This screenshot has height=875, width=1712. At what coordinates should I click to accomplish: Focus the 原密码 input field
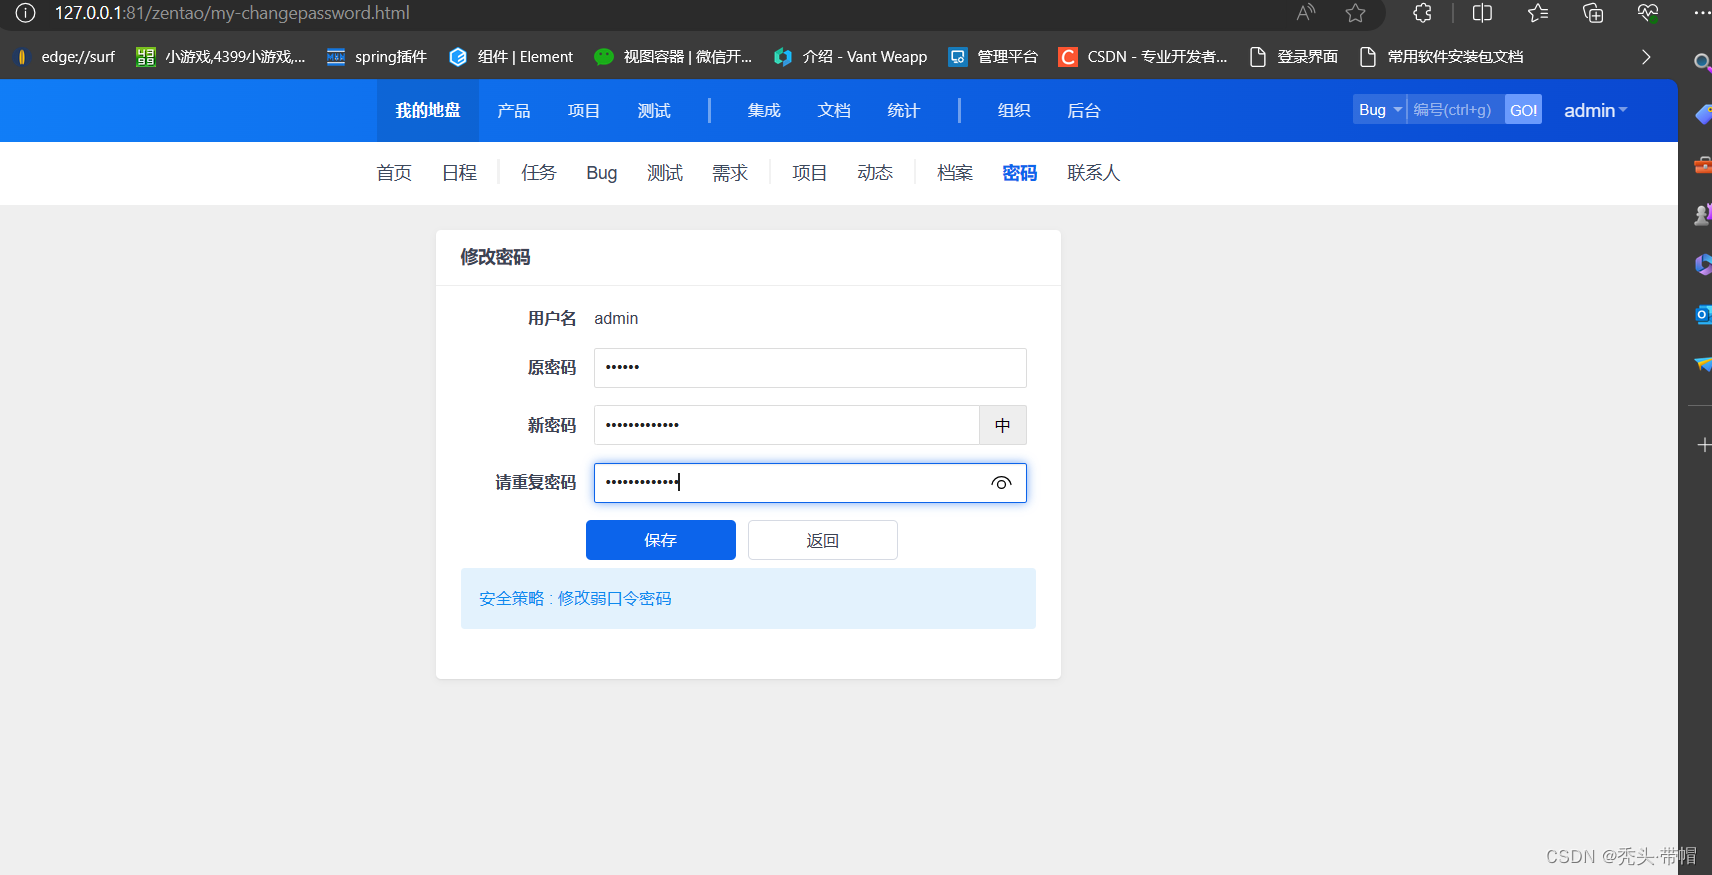810,368
